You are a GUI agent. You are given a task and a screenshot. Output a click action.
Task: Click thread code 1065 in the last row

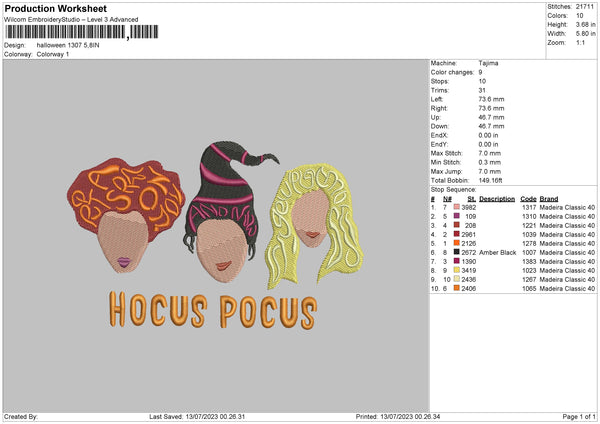[529, 289]
